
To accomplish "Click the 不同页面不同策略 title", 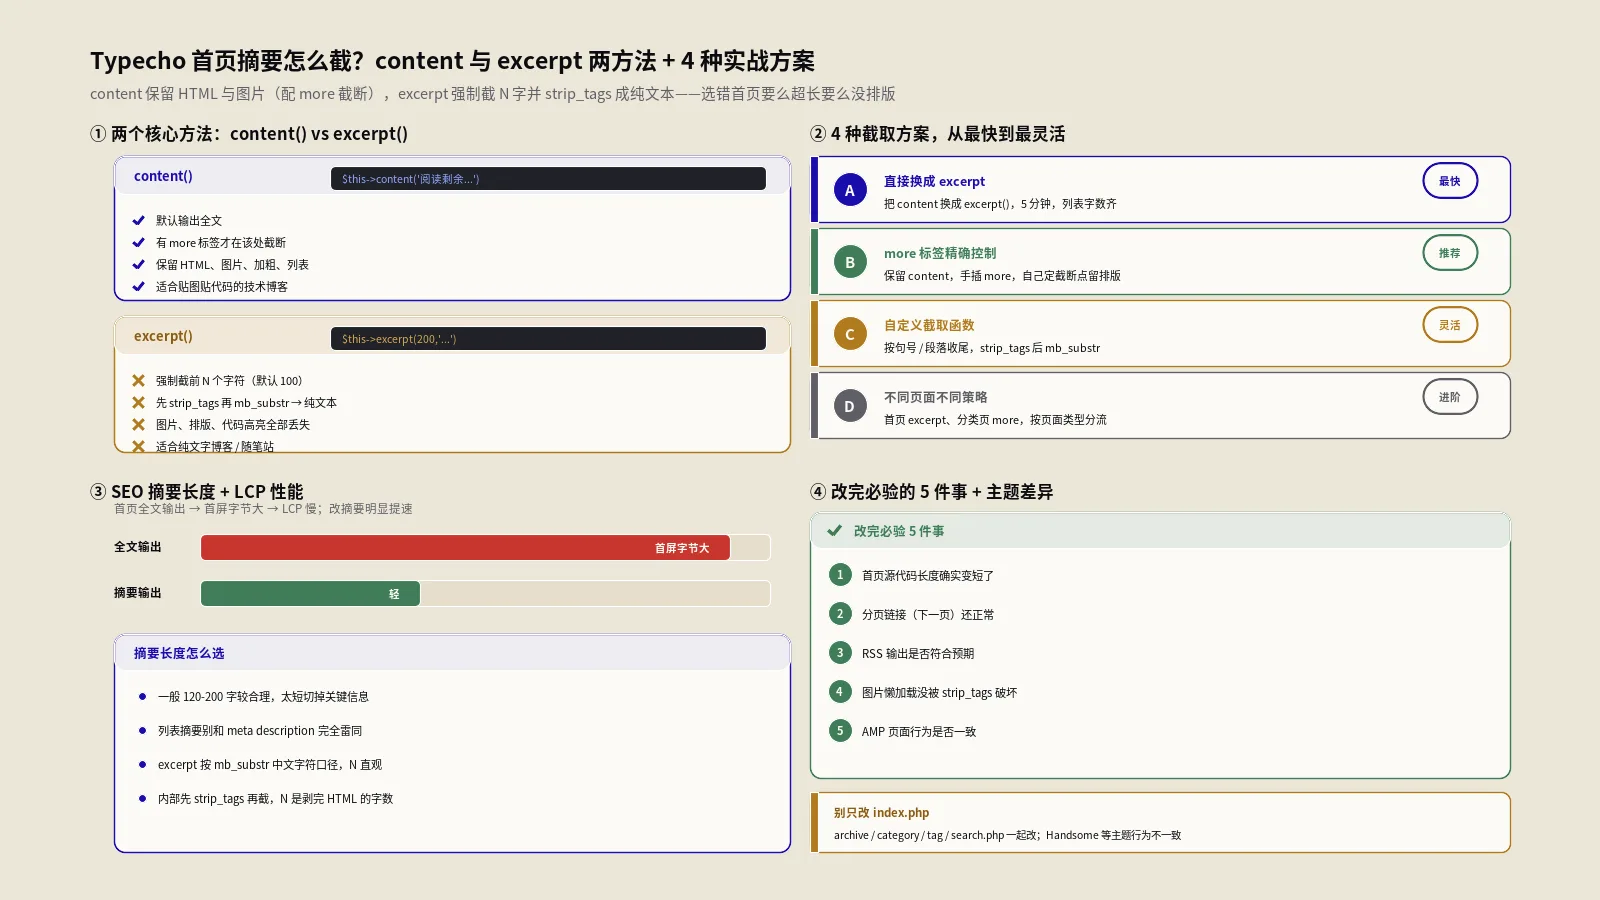I will (935, 397).
